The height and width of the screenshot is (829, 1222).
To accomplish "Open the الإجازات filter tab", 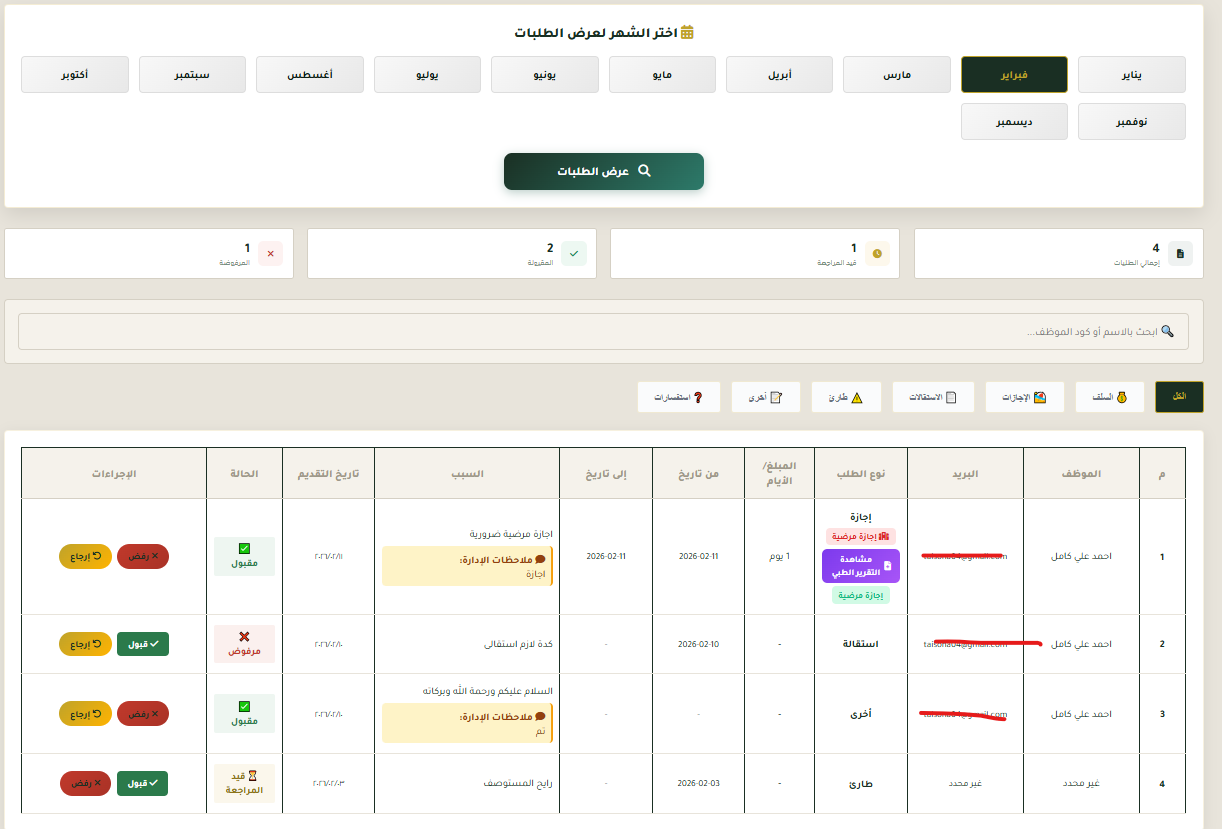I will point(1024,396).
